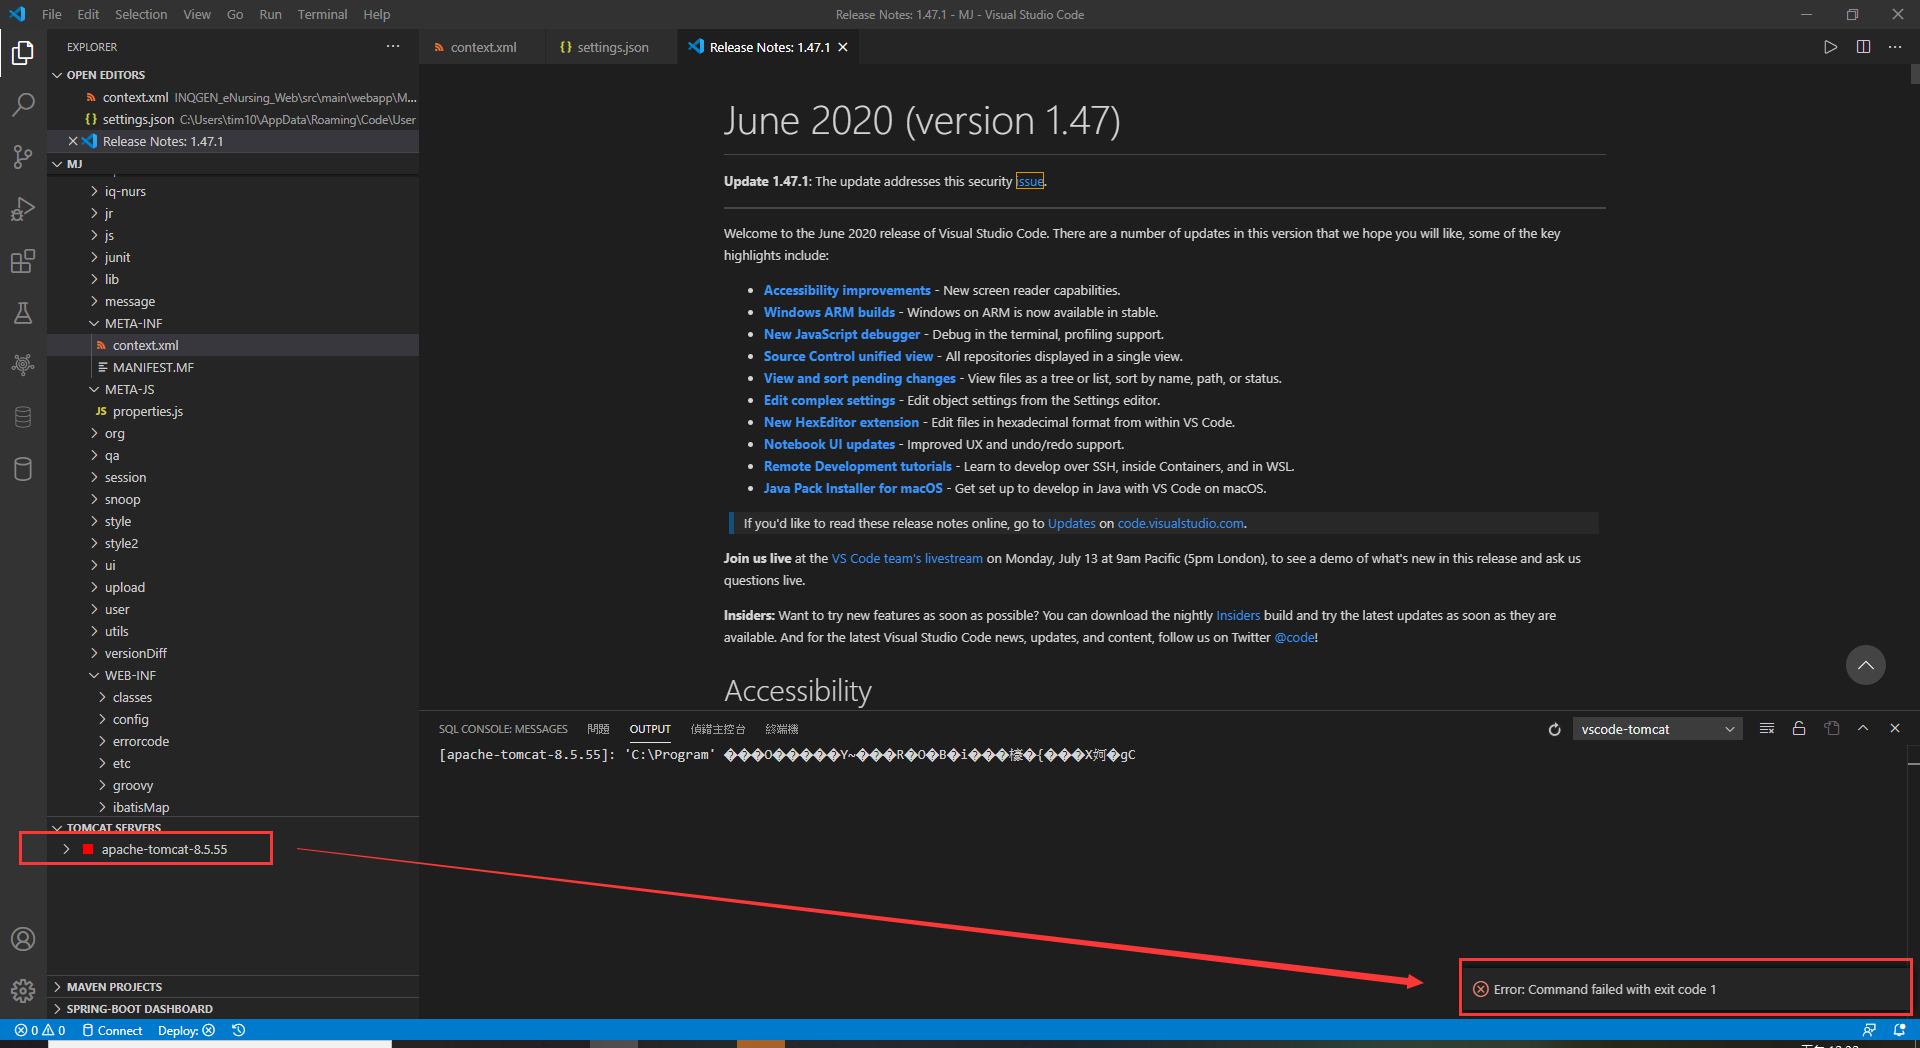The image size is (1920, 1048).
Task: Clear the Output panel content
Action: (1766, 728)
